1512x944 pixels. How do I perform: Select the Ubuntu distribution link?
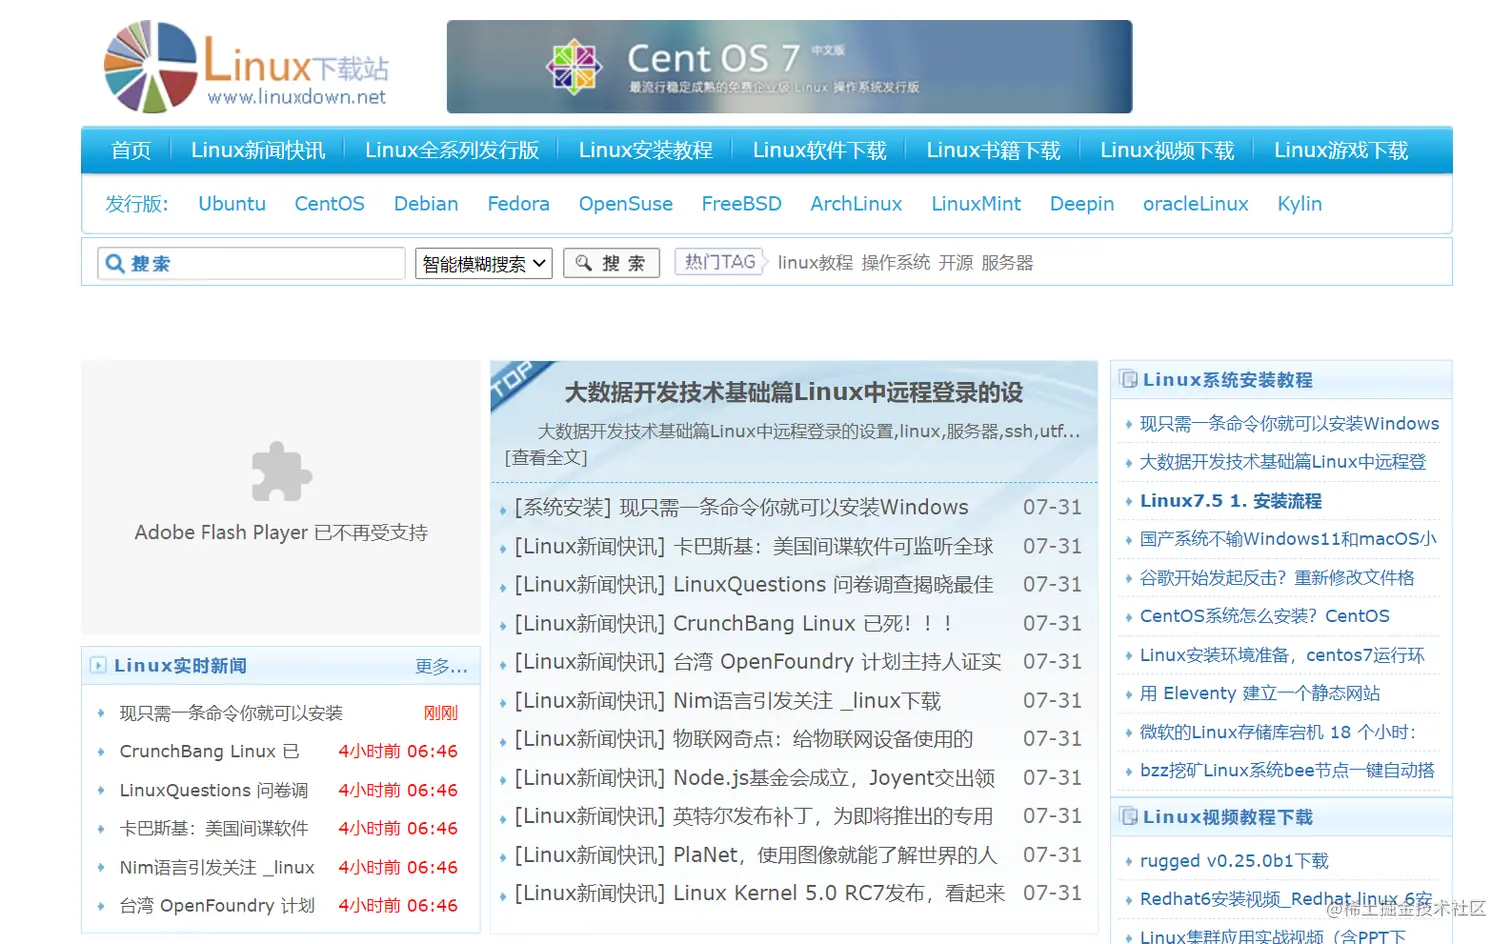232,204
